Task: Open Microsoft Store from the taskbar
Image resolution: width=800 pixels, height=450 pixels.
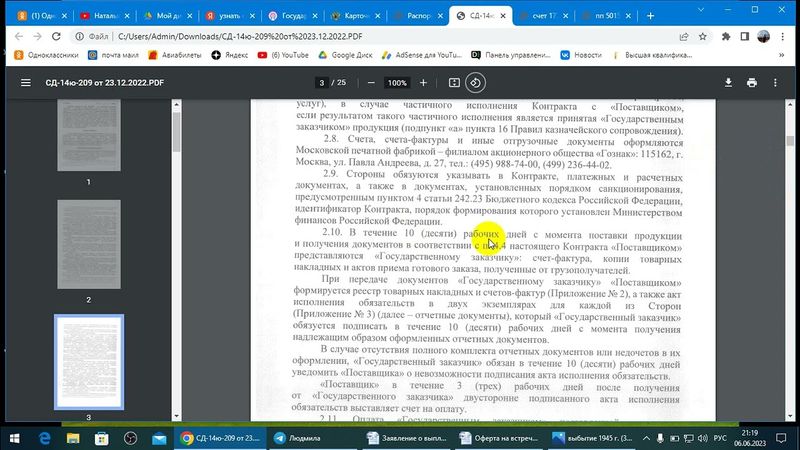Action: pyautogui.click(x=102, y=438)
